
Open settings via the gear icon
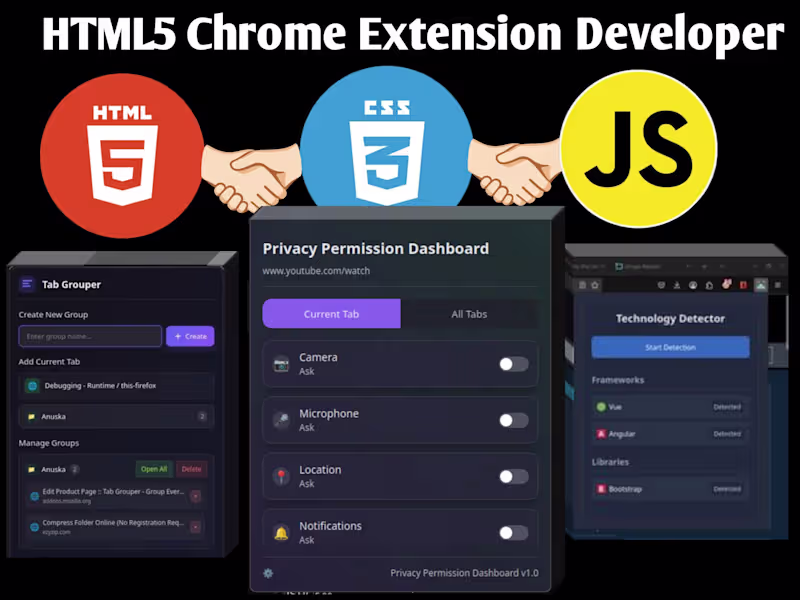pos(268,573)
